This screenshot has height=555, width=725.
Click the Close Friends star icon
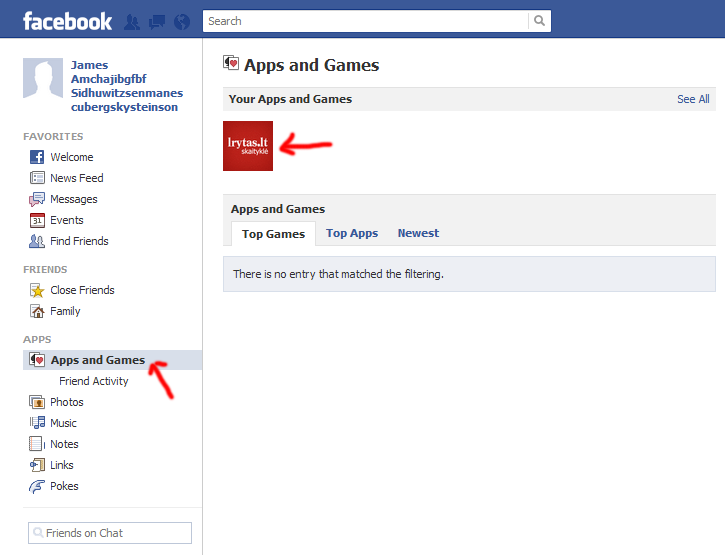coord(37,290)
